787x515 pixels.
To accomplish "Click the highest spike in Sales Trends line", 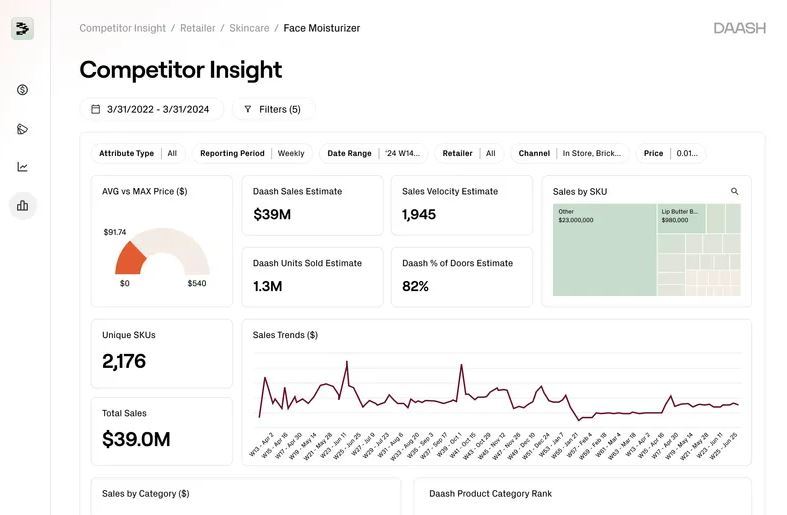I will (347, 362).
